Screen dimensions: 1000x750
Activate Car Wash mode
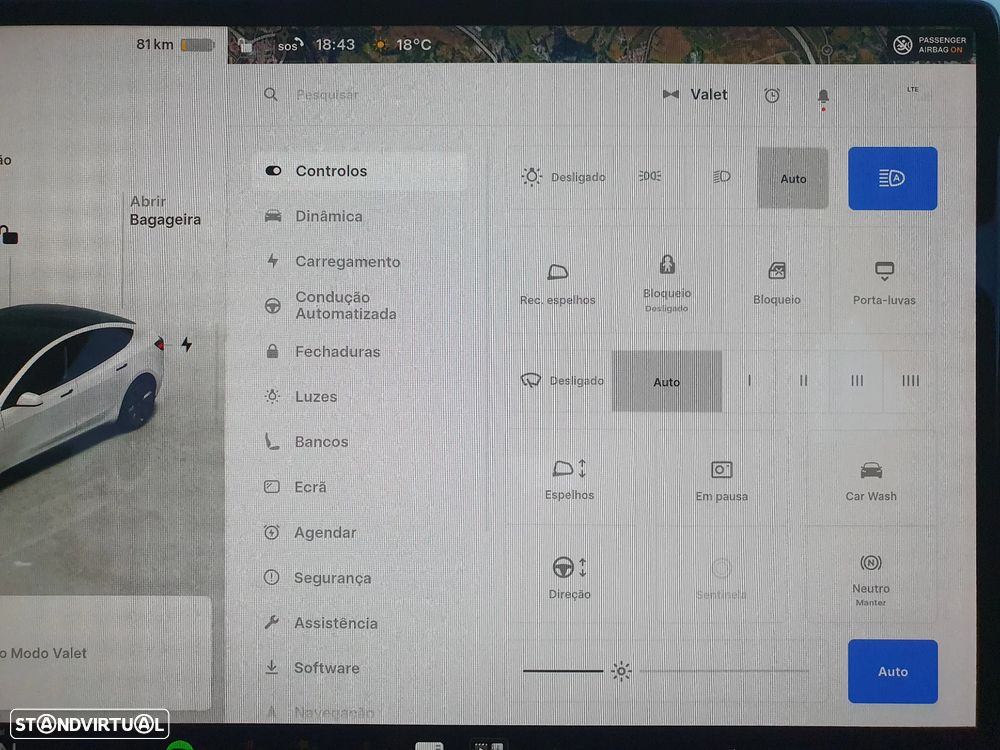click(x=871, y=482)
